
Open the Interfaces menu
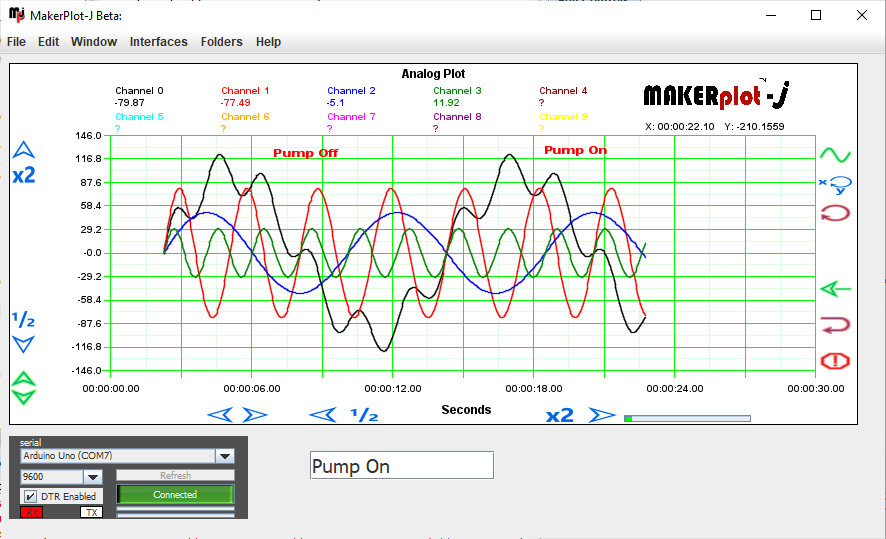(158, 42)
